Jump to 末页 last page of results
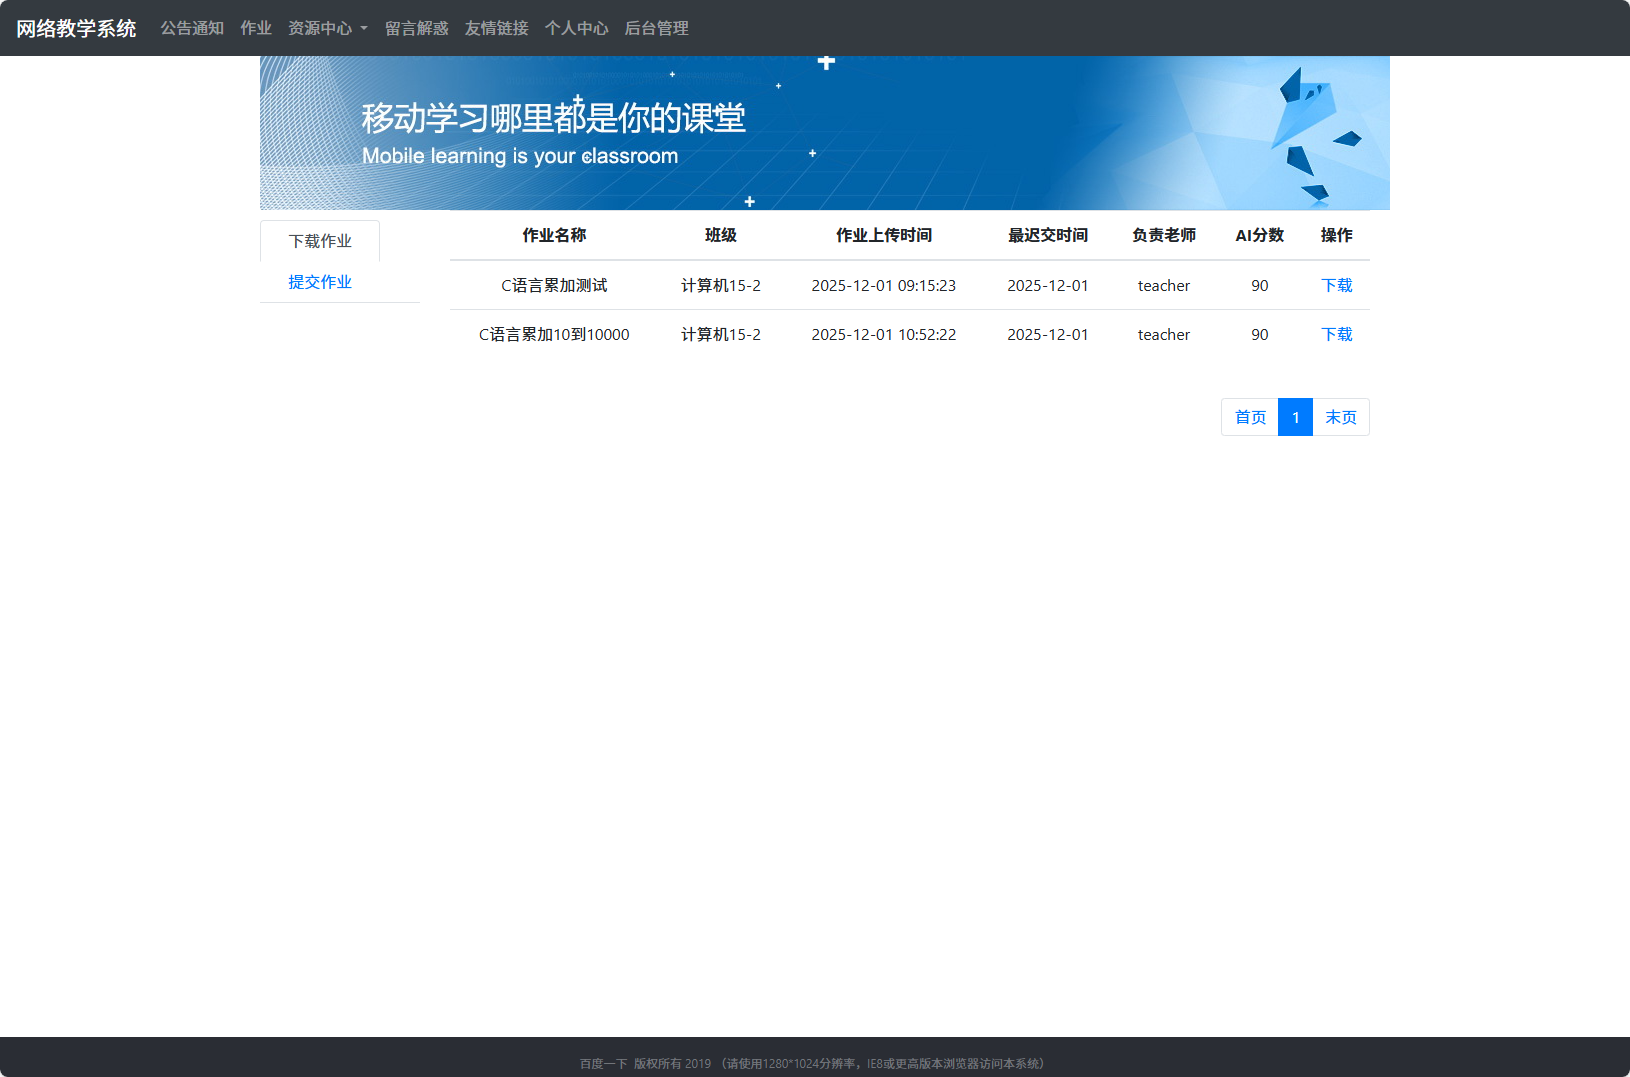 1341,417
